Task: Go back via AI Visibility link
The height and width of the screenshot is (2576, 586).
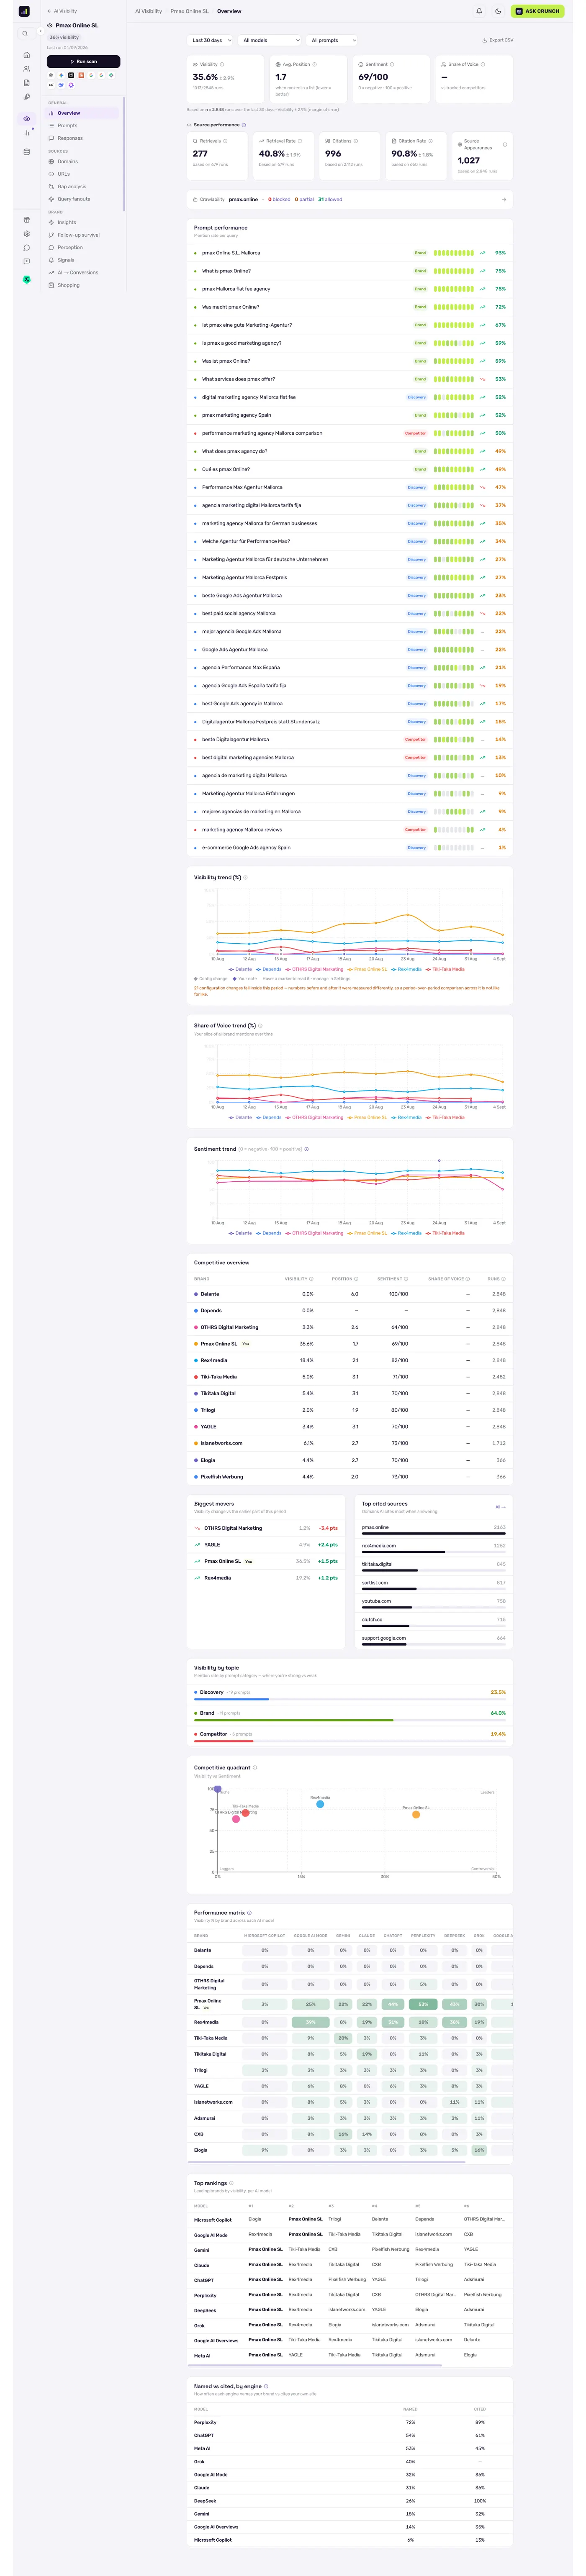Action: coord(62,11)
